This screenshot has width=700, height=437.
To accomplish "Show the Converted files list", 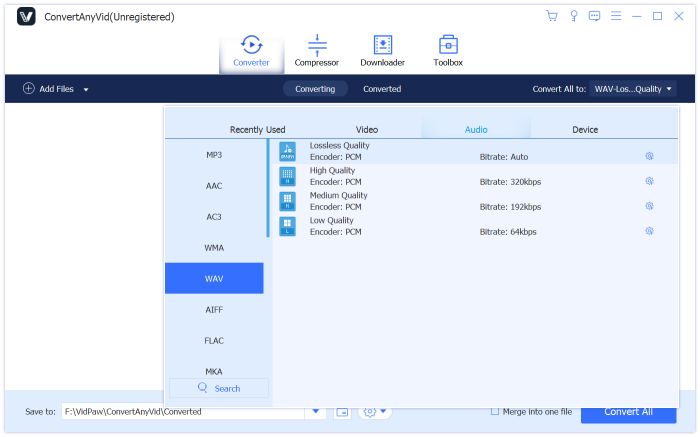I will click(382, 89).
